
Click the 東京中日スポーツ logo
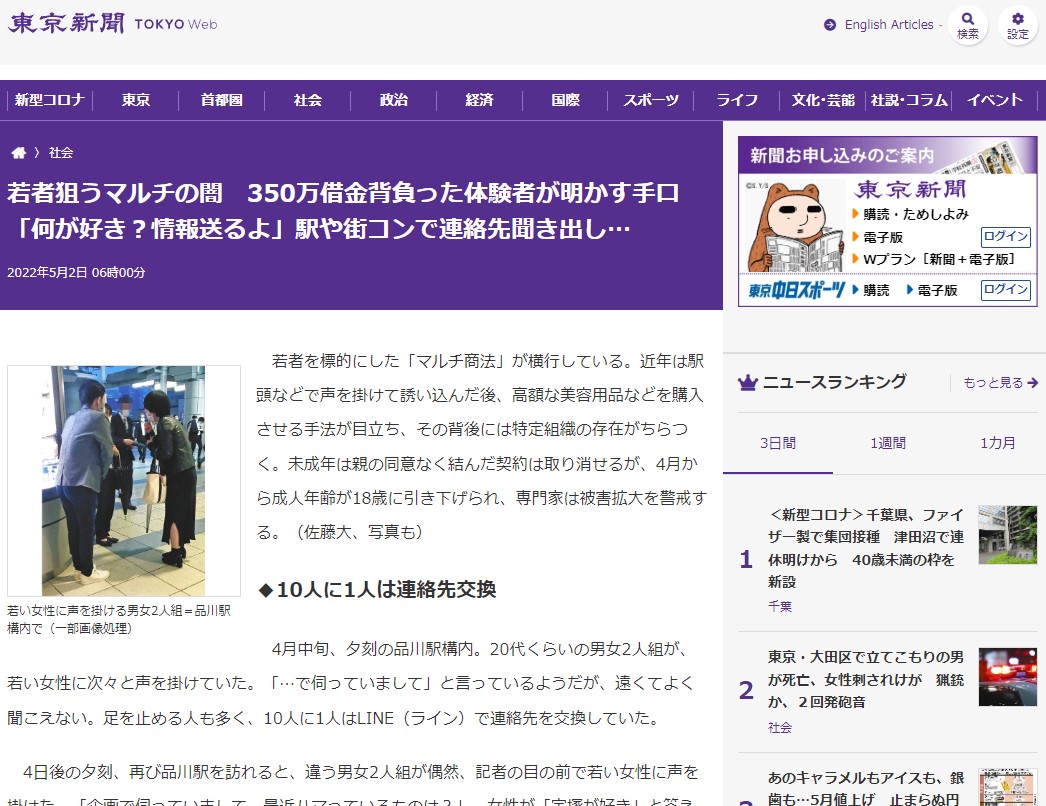click(797, 290)
